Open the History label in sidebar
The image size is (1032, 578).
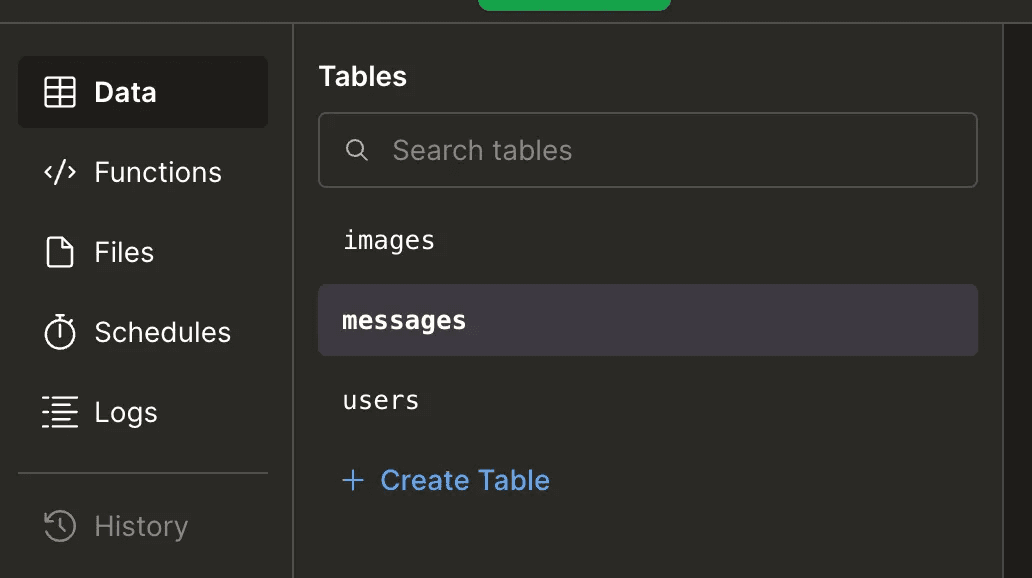(141, 526)
